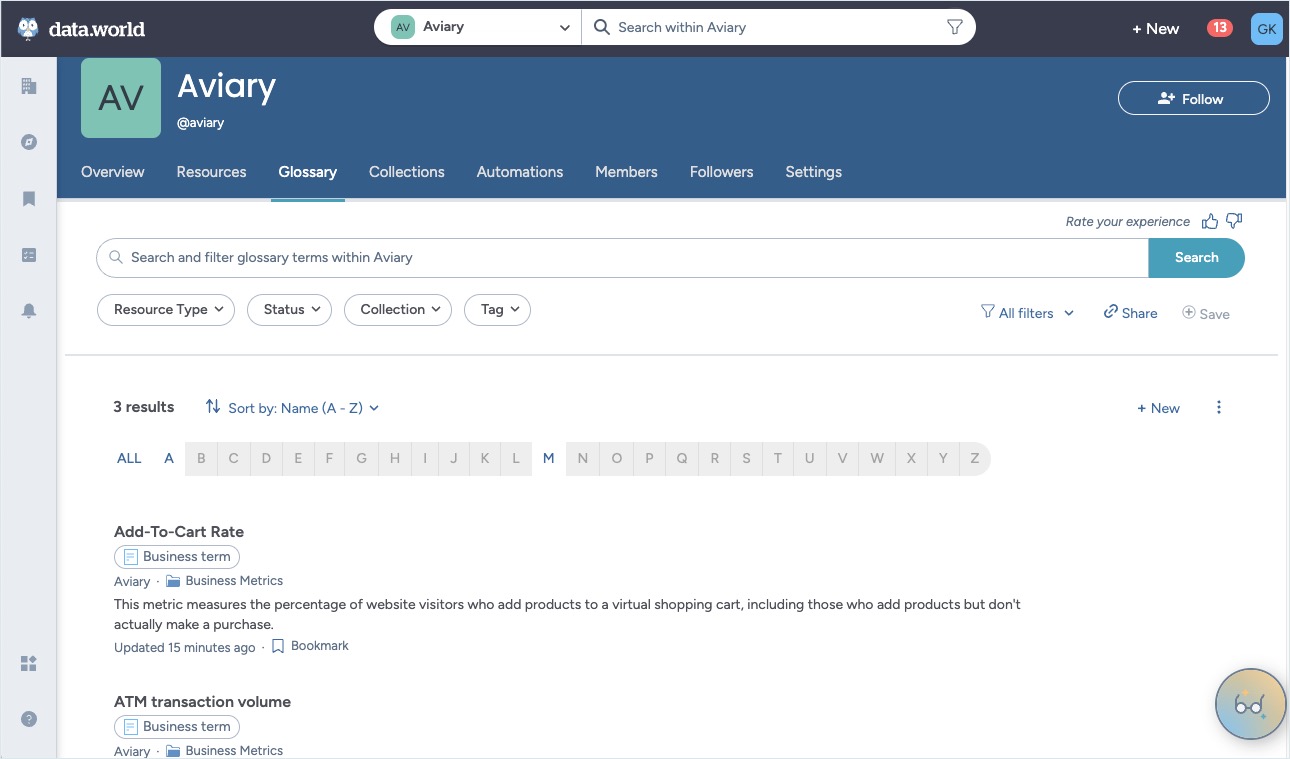Image resolution: width=1290 pixels, height=759 pixels.
Task: Click the thumbs up rating icon
Action: coord(1210,221)
